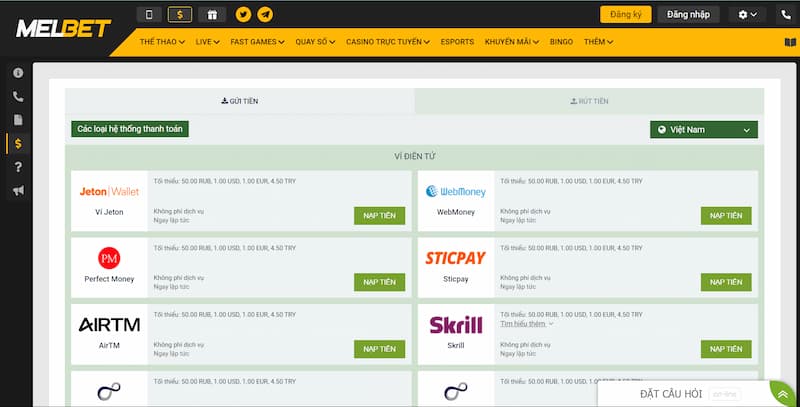Click the info icon in sidebar
This screenshot has width=800, height=407.
(x=17, y=73)
